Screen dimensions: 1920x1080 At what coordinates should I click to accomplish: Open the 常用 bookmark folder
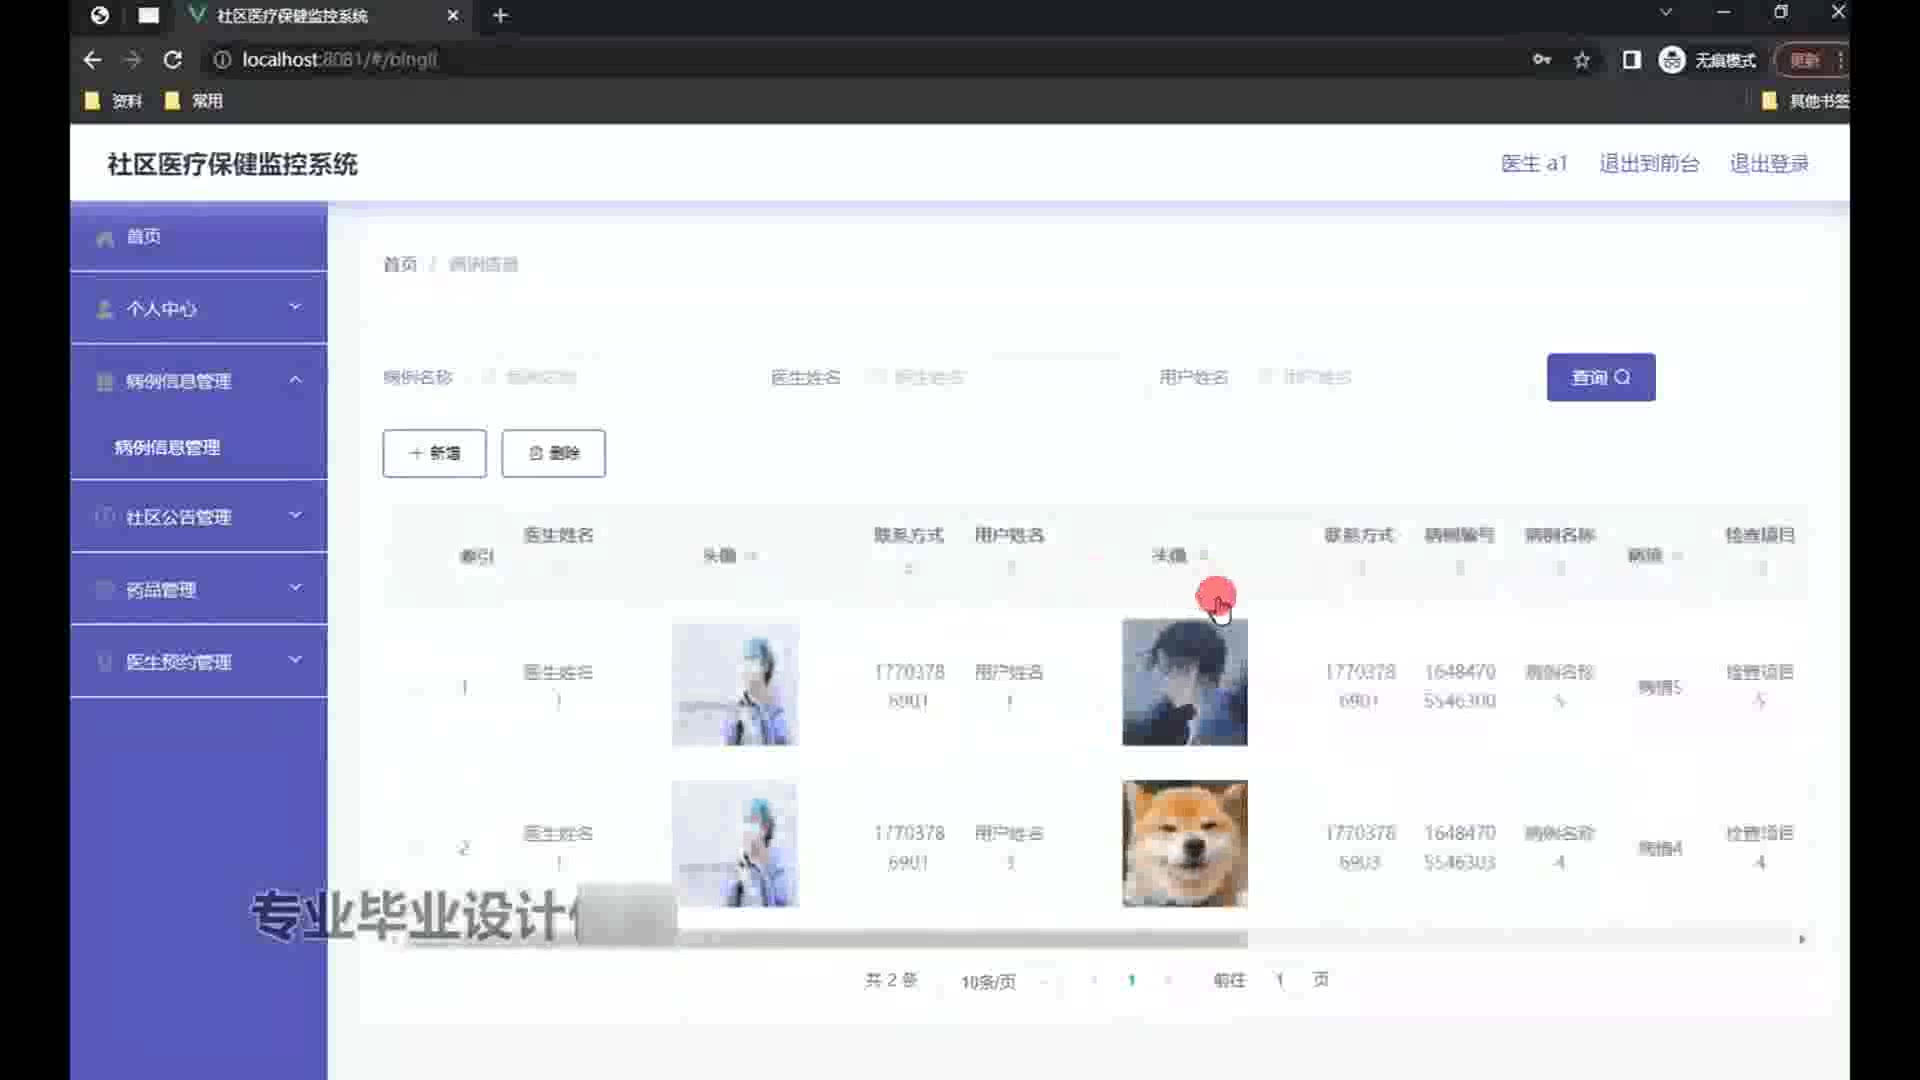(x=193, y=101)
